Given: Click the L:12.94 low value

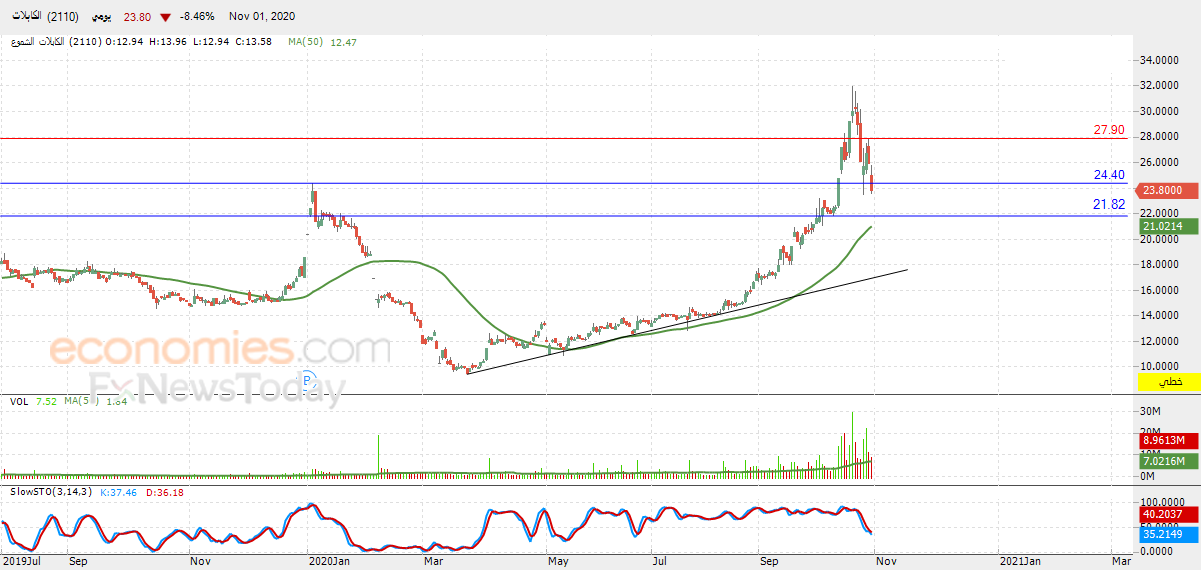Looking at the screenshot, I should click(212, 42).
